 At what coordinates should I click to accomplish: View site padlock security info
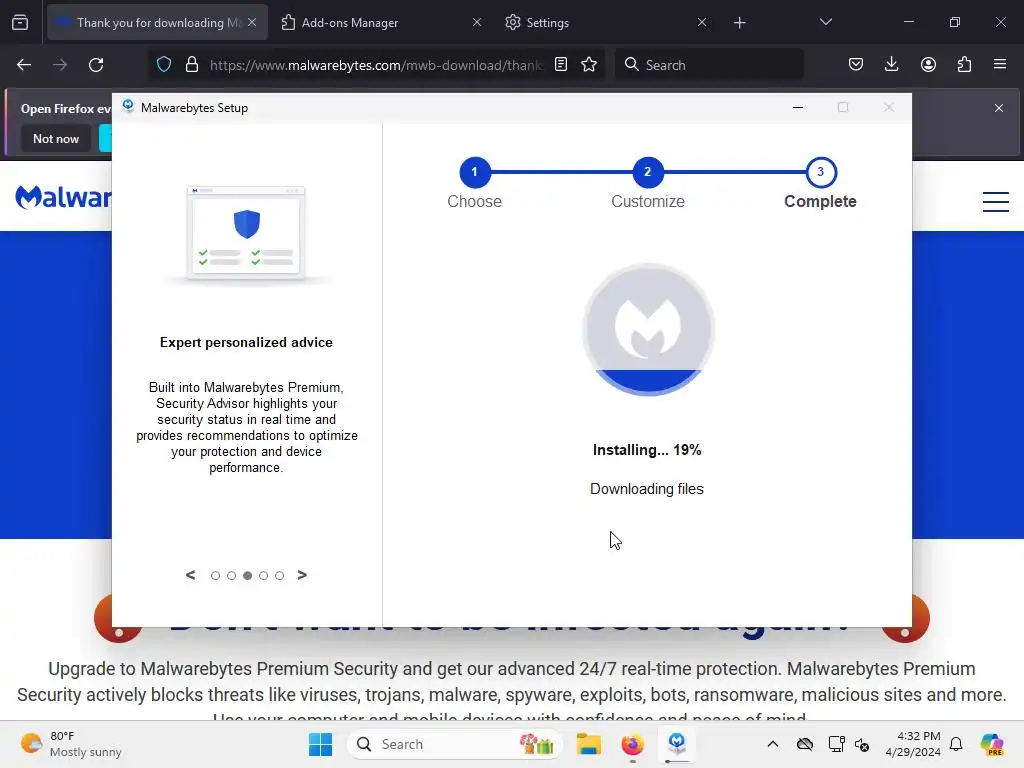click(191, 64)
